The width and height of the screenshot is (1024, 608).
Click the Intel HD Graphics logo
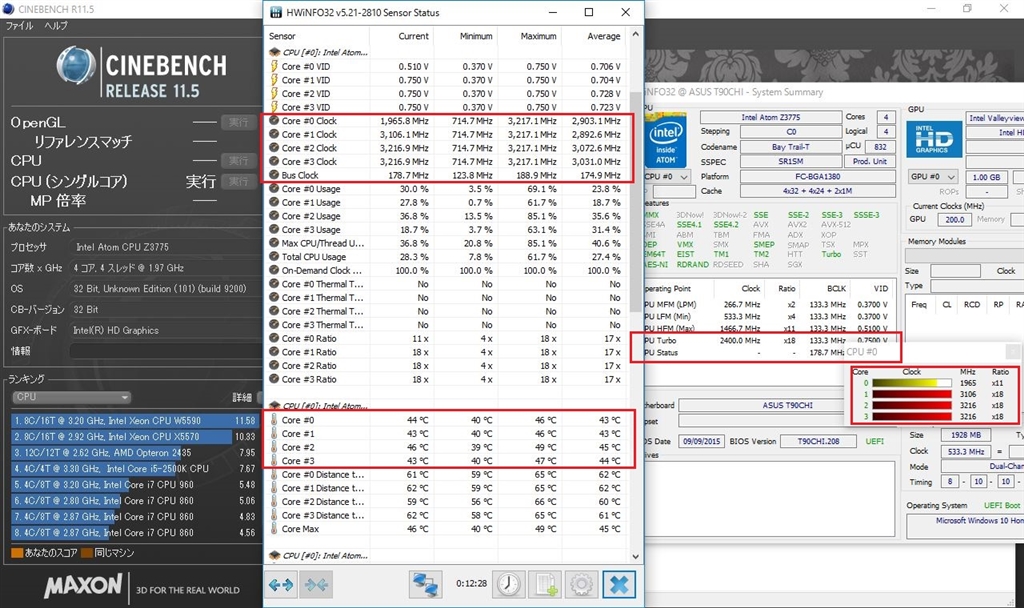[x=934, y=139]
